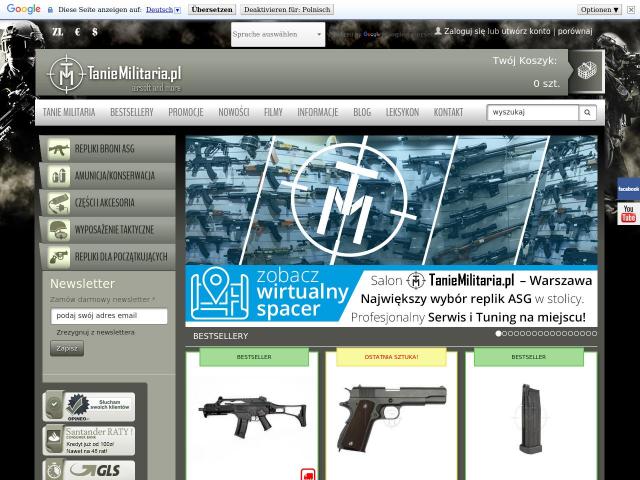Click the helmet icon for Wyposażenie taktyczne

click(x=59, y=230)
